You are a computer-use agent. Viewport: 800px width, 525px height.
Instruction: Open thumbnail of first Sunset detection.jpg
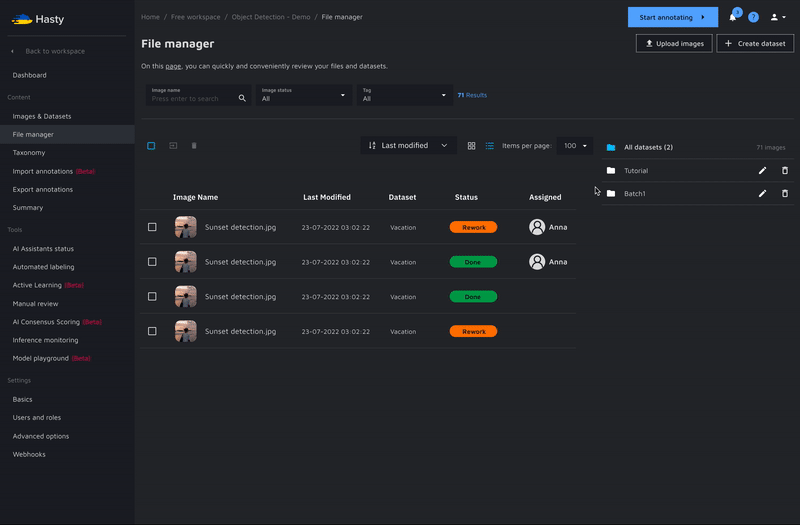[x=186, y=227]
